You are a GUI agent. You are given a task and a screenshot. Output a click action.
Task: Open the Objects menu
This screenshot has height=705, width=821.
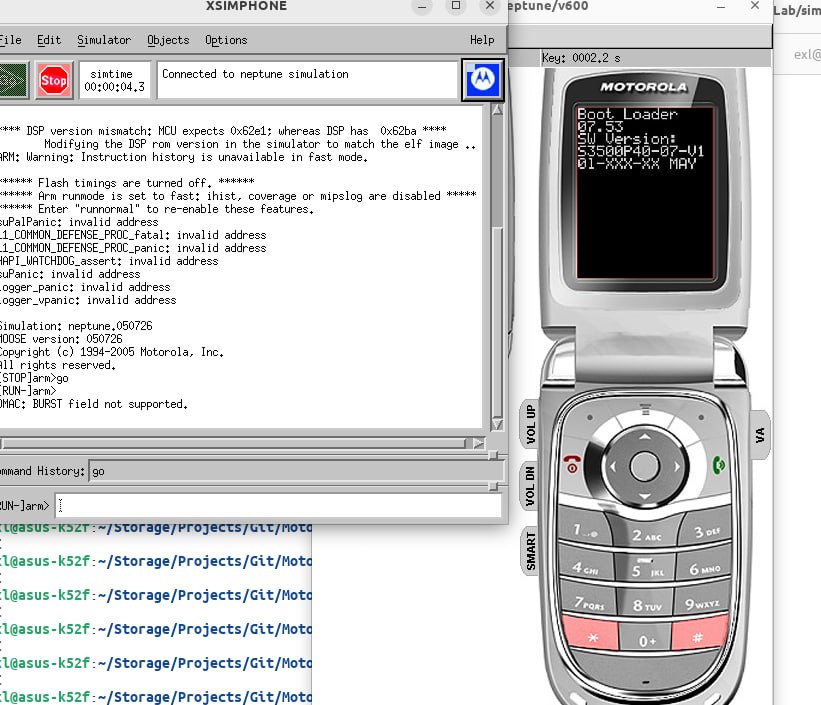(168, 40)
